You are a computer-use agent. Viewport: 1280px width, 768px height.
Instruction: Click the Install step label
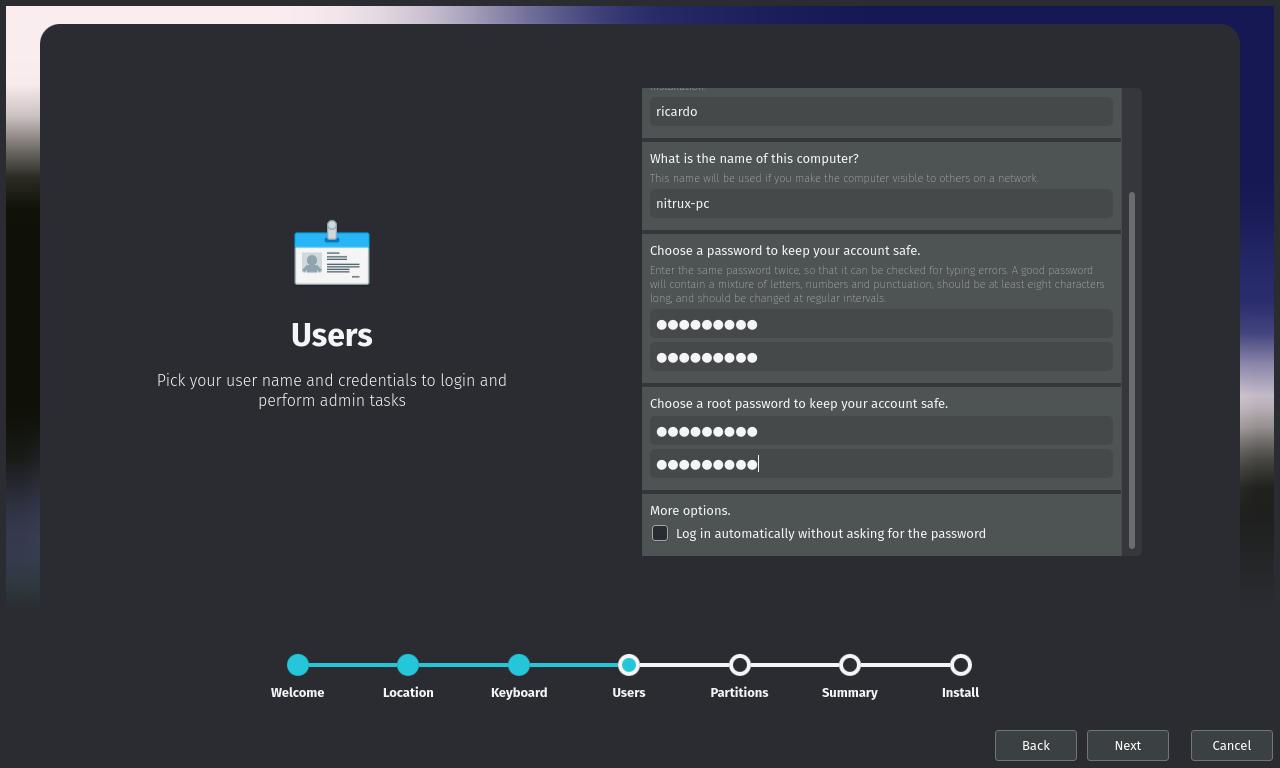[960, 692]
